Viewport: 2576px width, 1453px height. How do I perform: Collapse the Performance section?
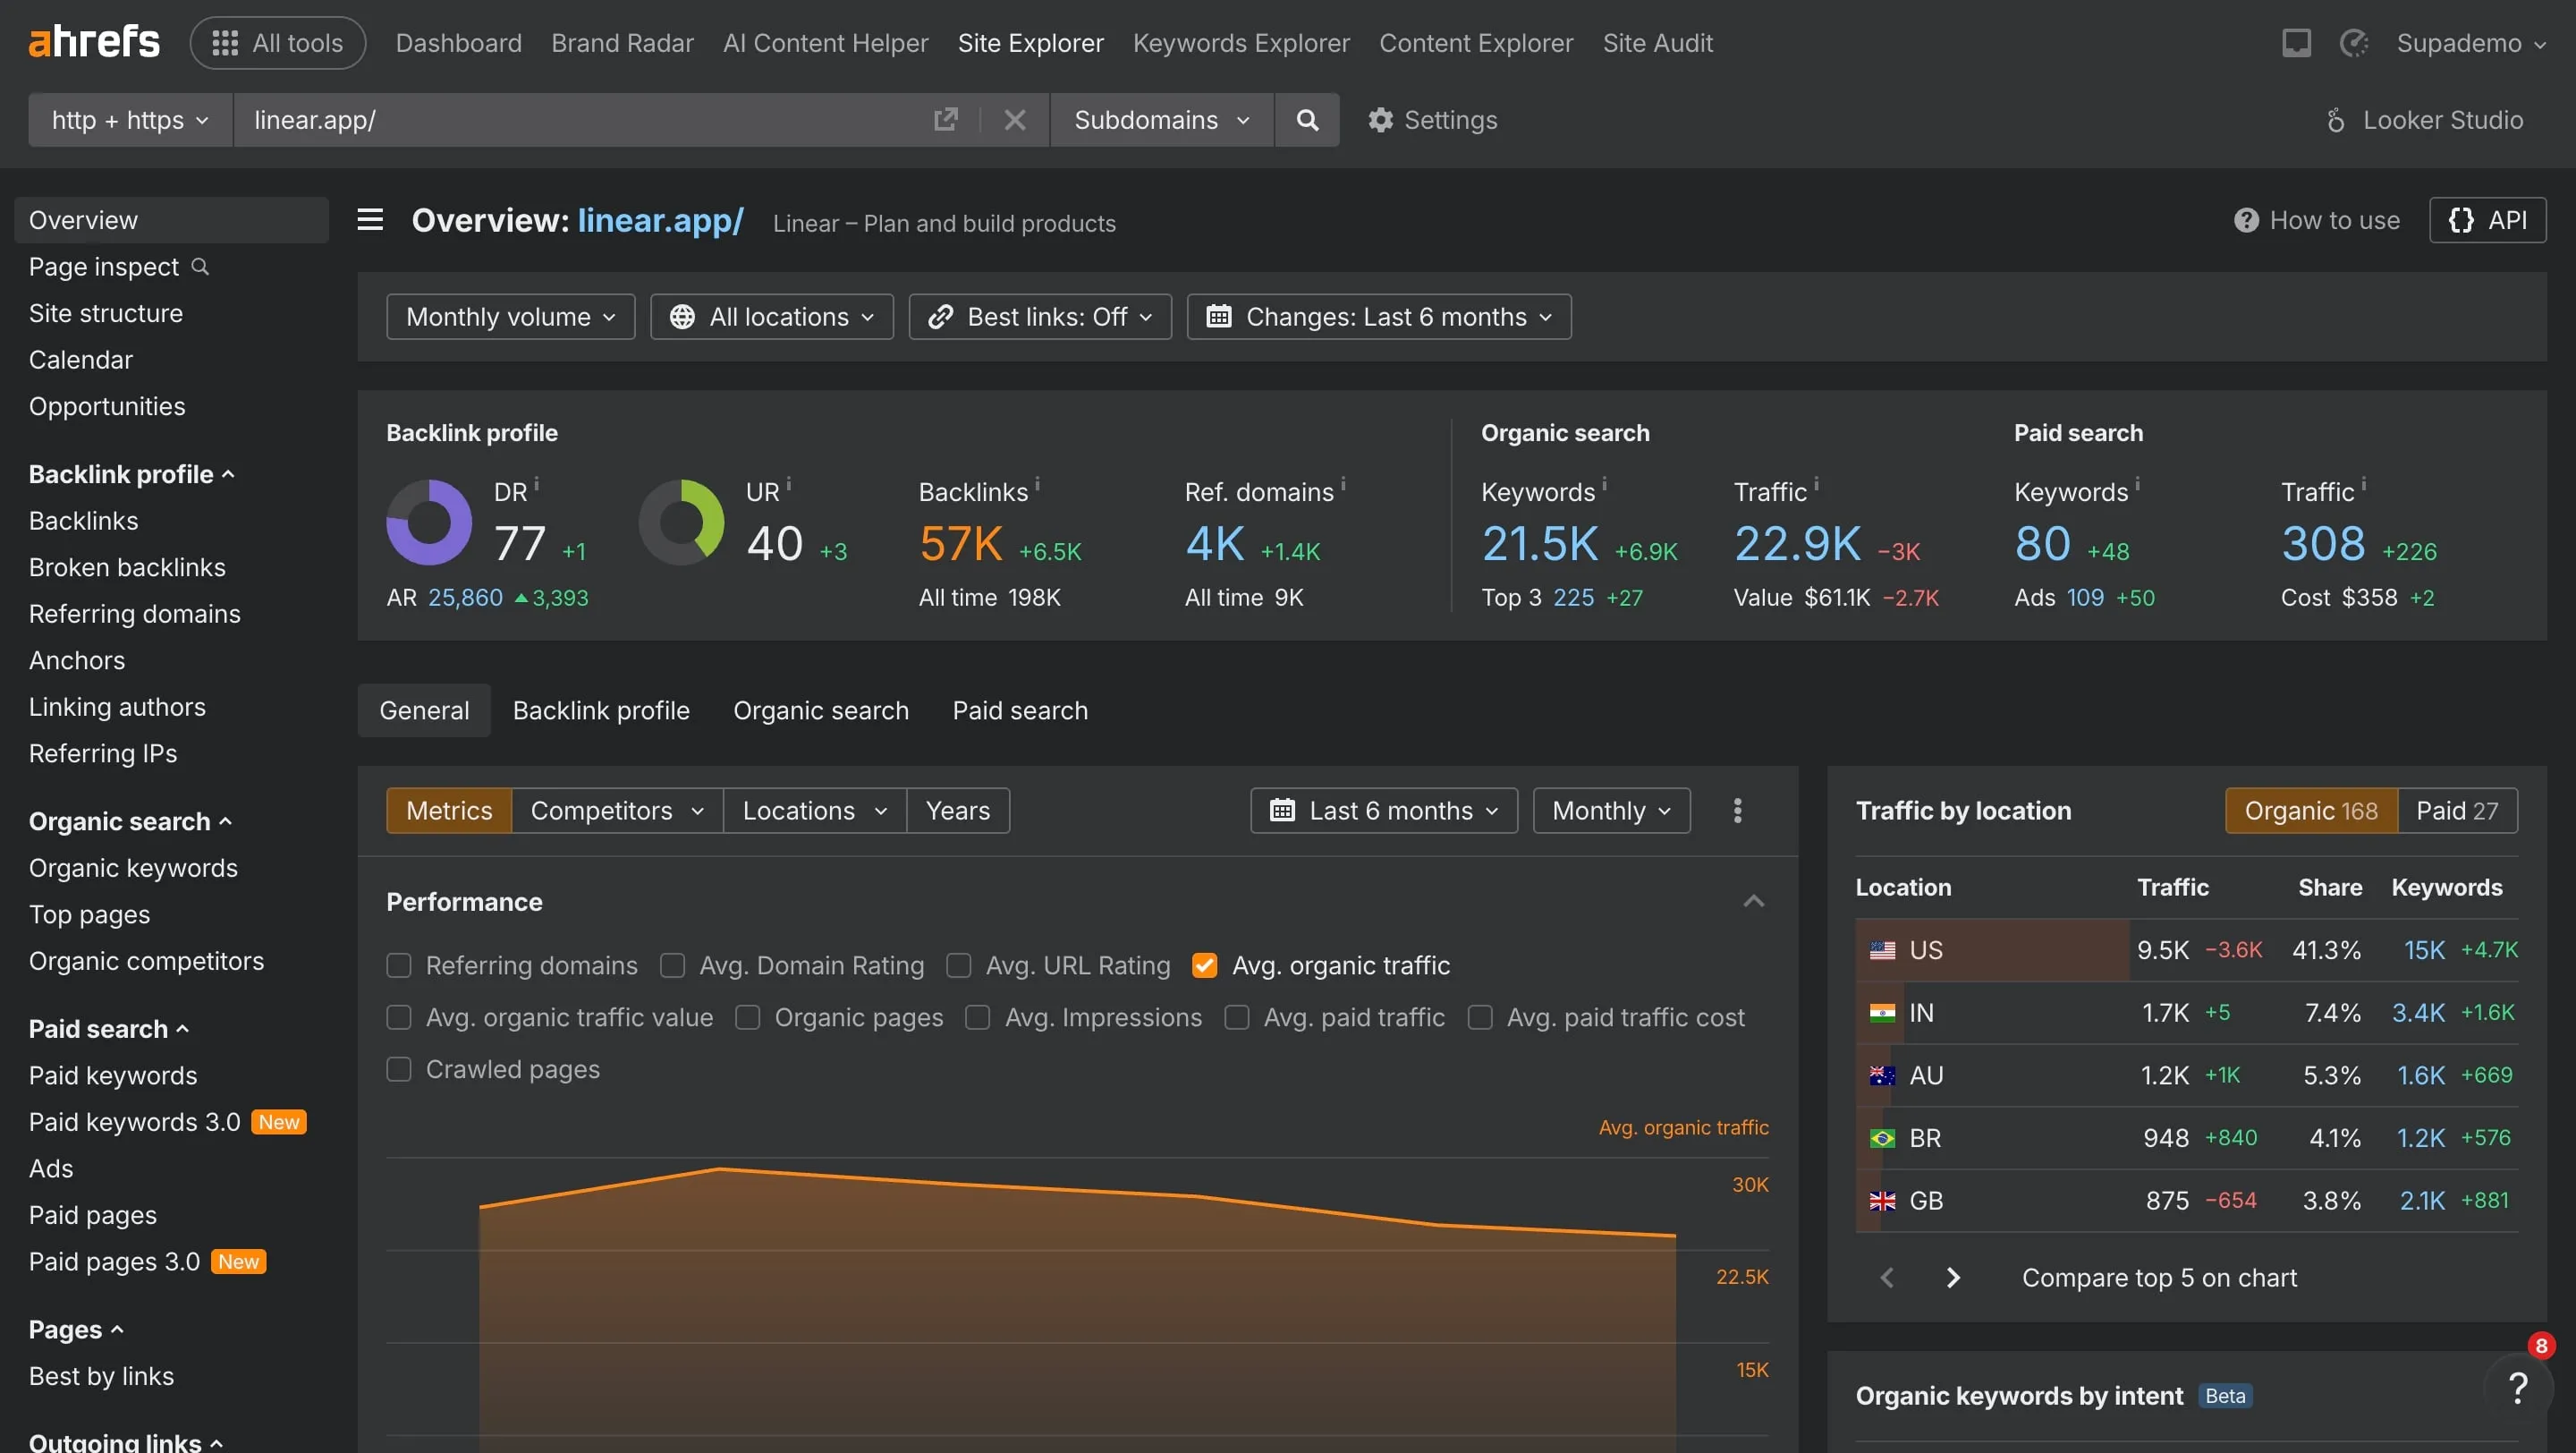click(1753, 902)
